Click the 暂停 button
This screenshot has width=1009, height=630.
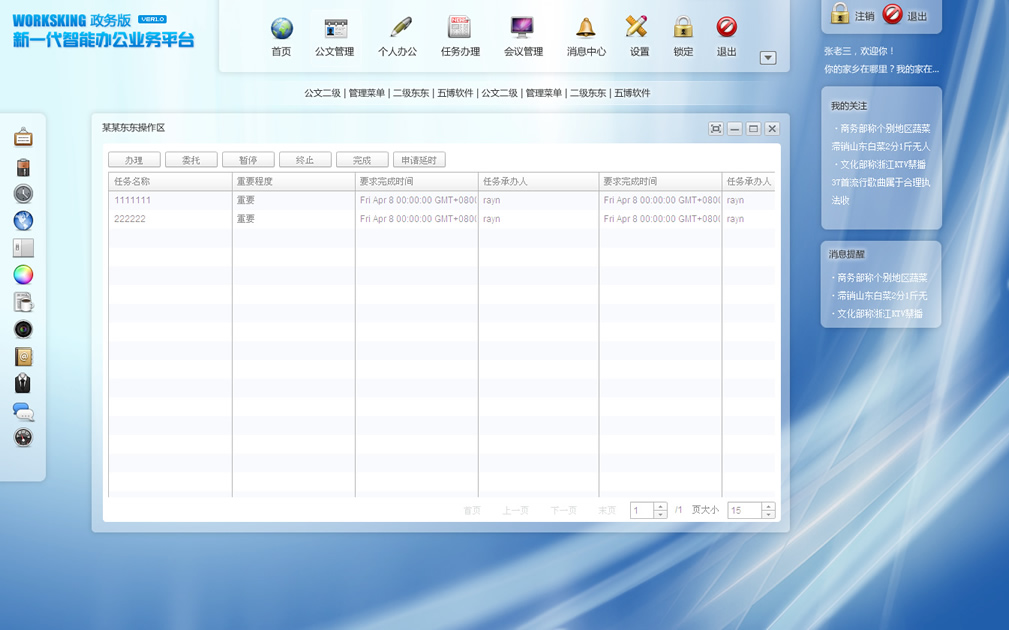point(248,160)
